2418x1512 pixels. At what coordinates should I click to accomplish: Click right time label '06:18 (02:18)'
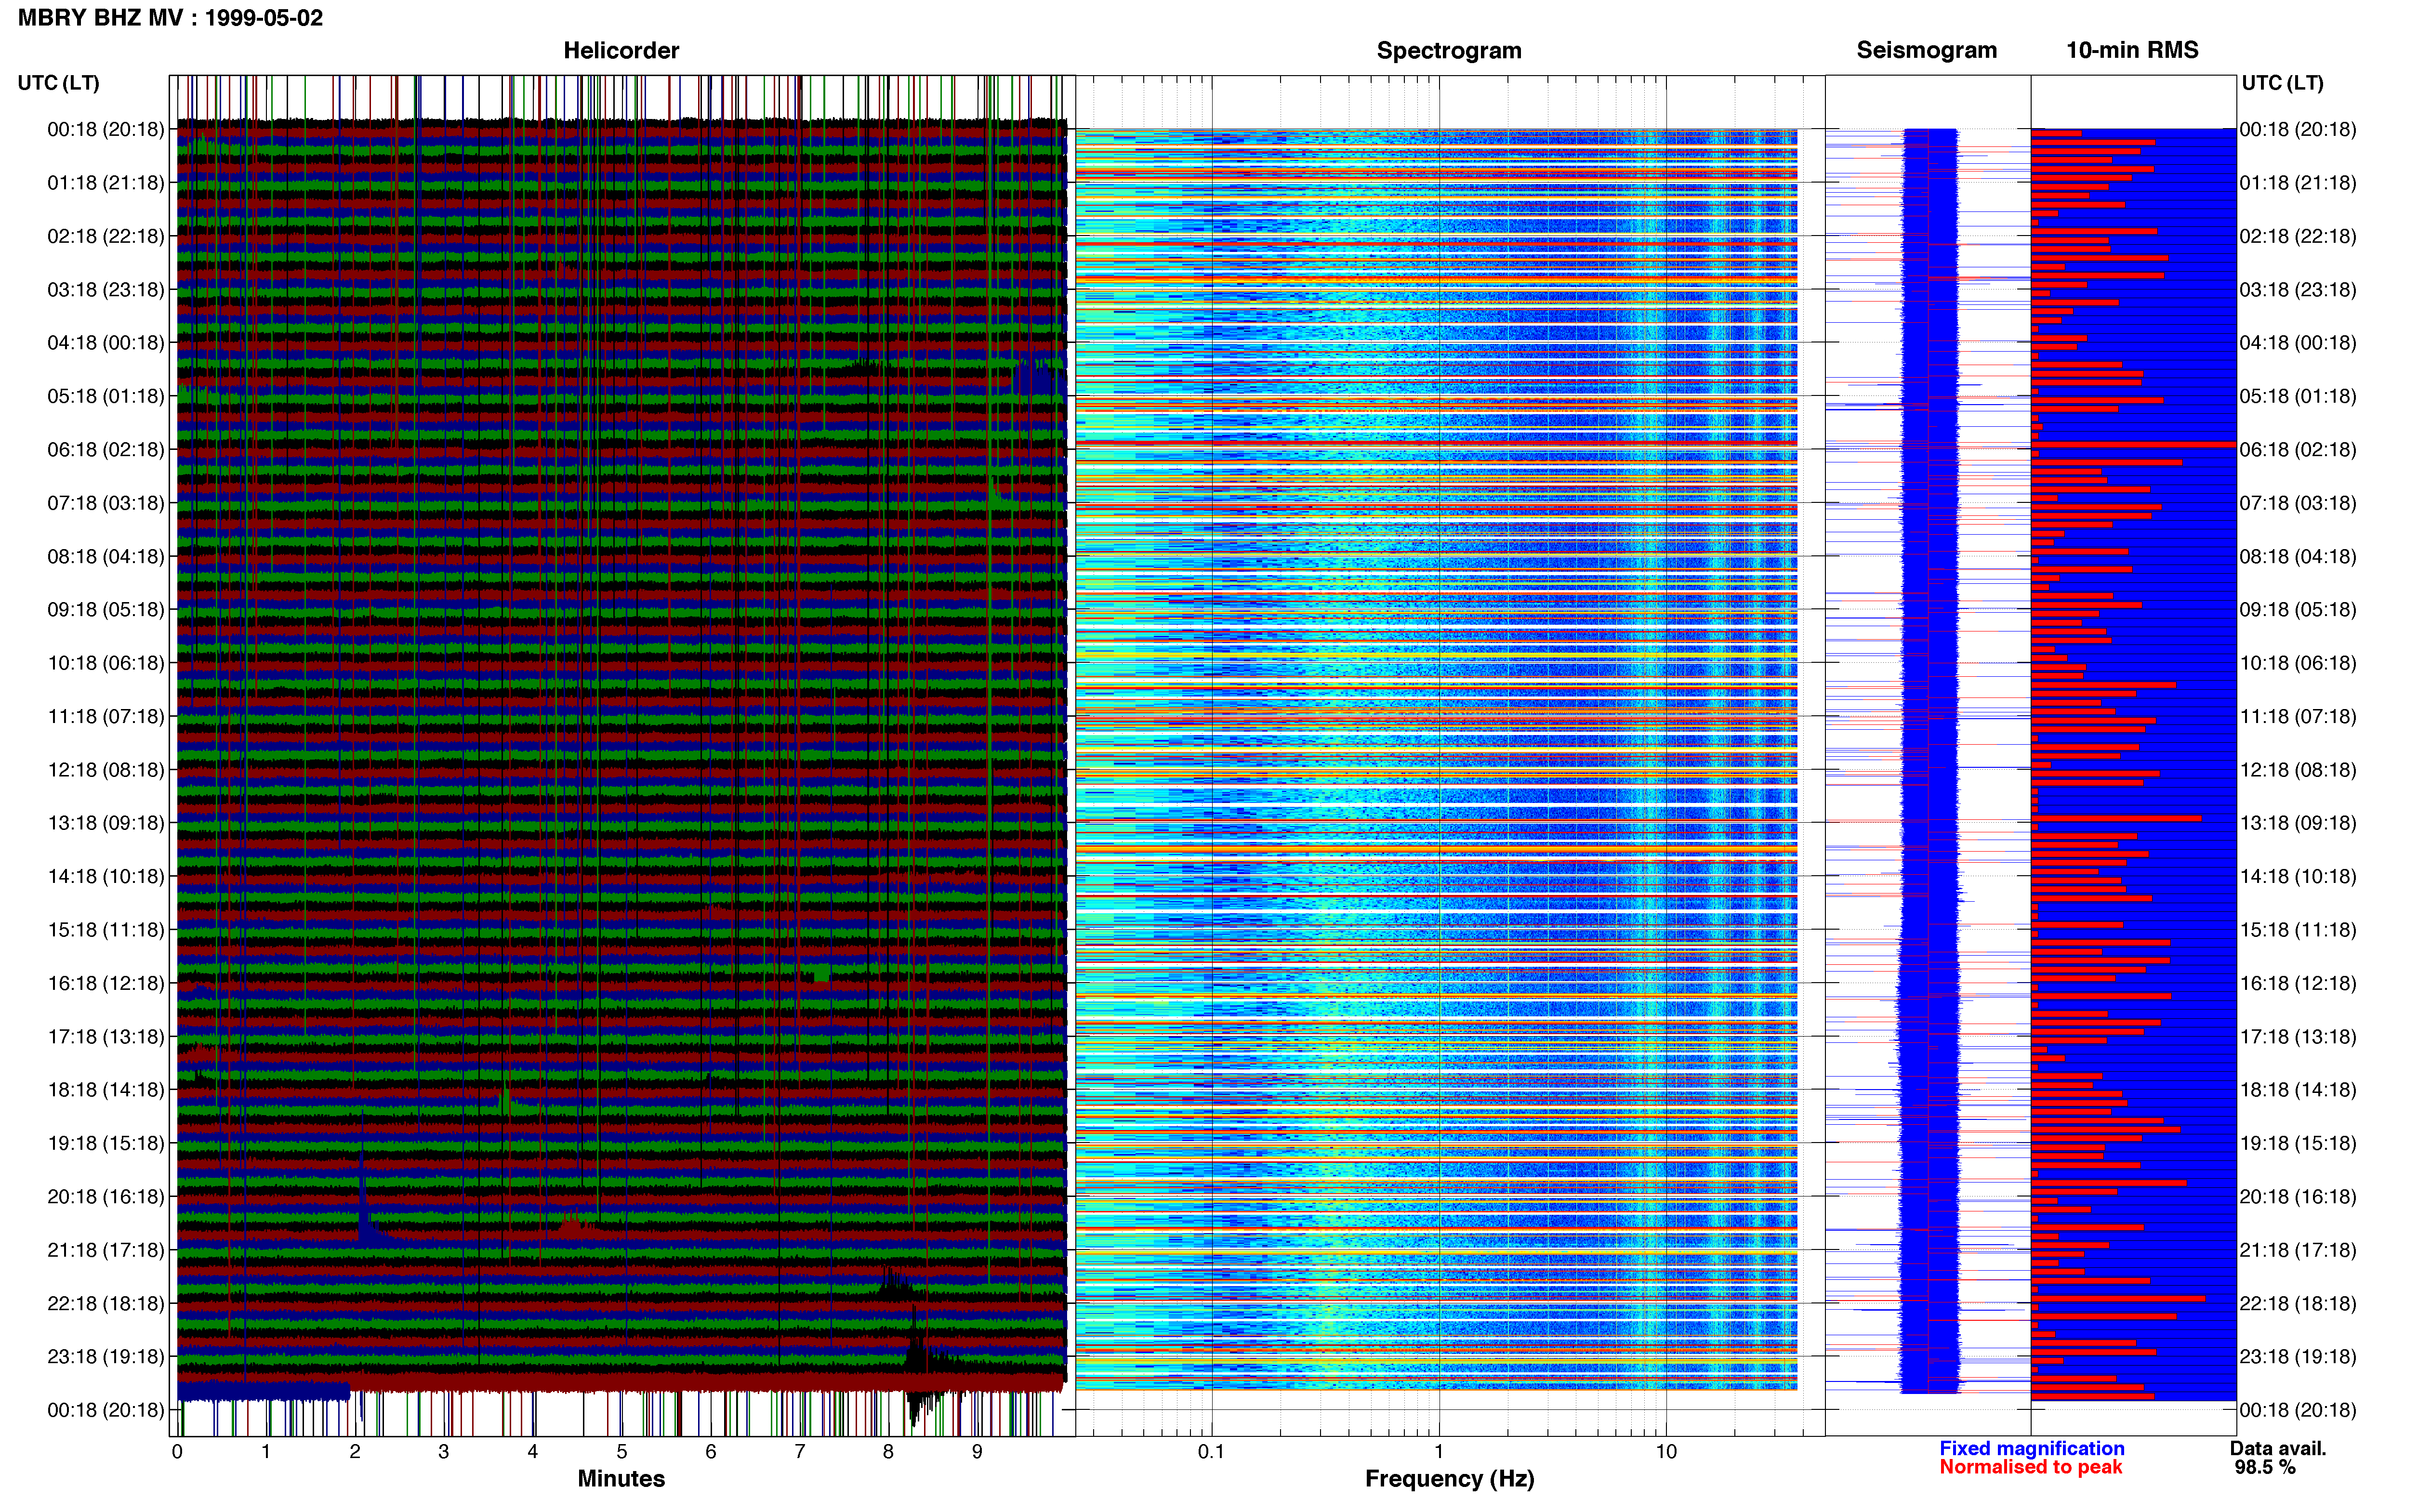2298,450
